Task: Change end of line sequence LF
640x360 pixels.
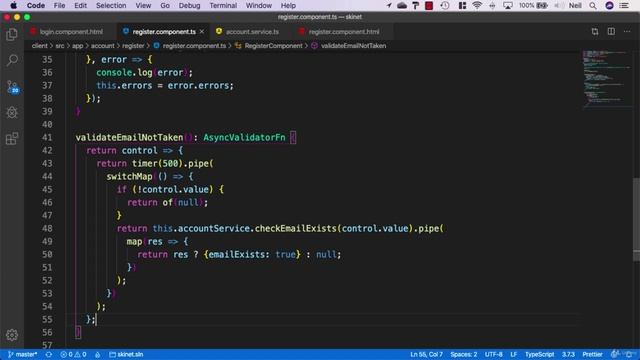Action: (x=513, y=354)
